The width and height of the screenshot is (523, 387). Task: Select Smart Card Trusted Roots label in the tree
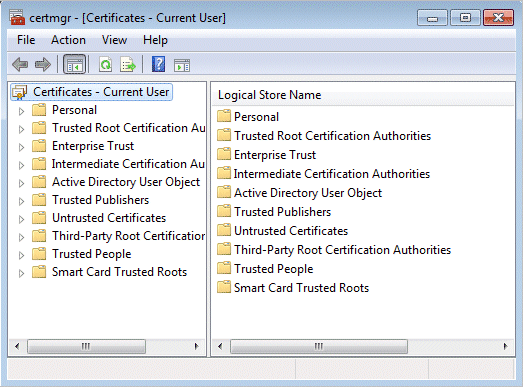[x=119, y=272]
